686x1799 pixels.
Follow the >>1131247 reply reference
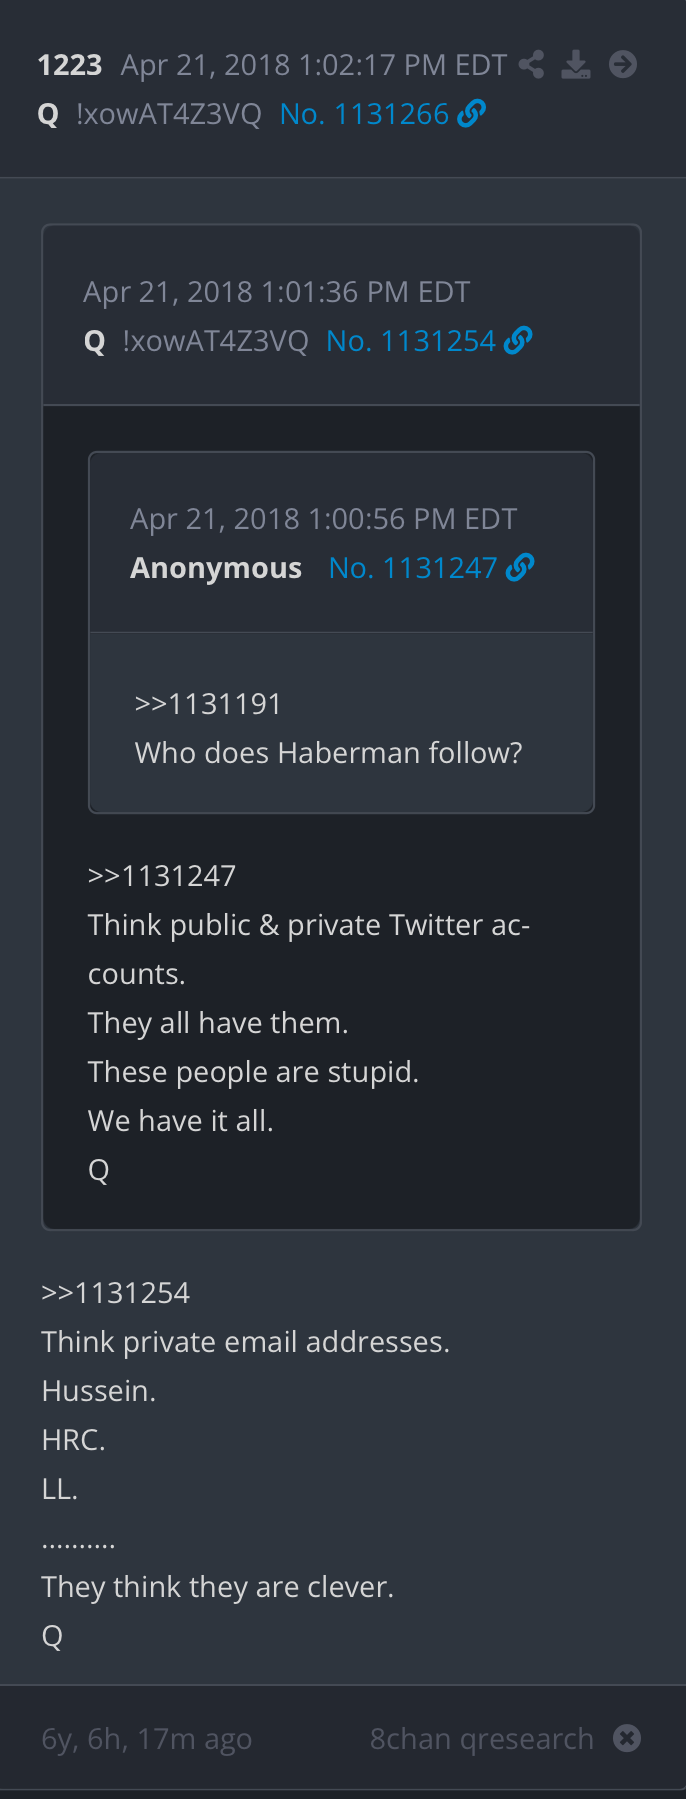(161, 875)
